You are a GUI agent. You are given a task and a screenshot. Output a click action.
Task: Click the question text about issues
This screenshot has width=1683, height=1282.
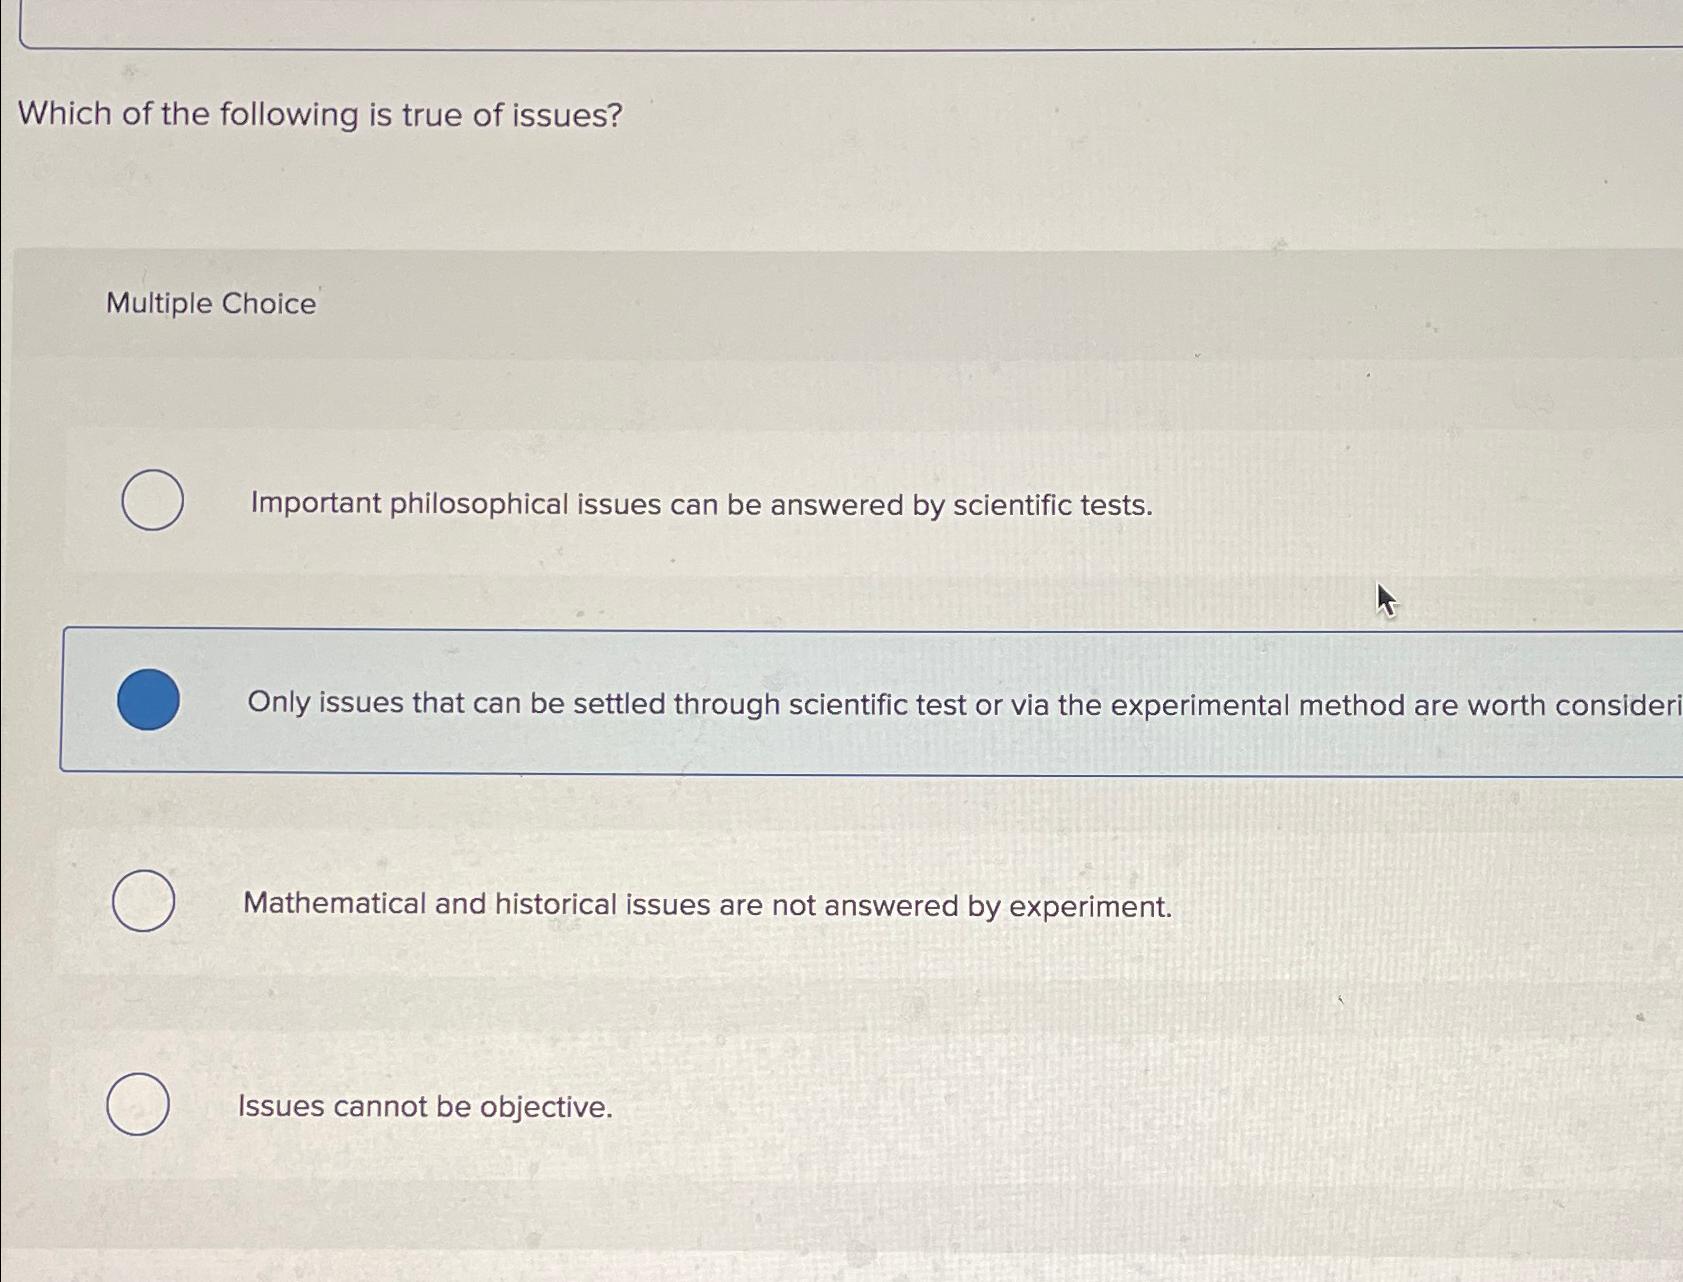[318, 114]
